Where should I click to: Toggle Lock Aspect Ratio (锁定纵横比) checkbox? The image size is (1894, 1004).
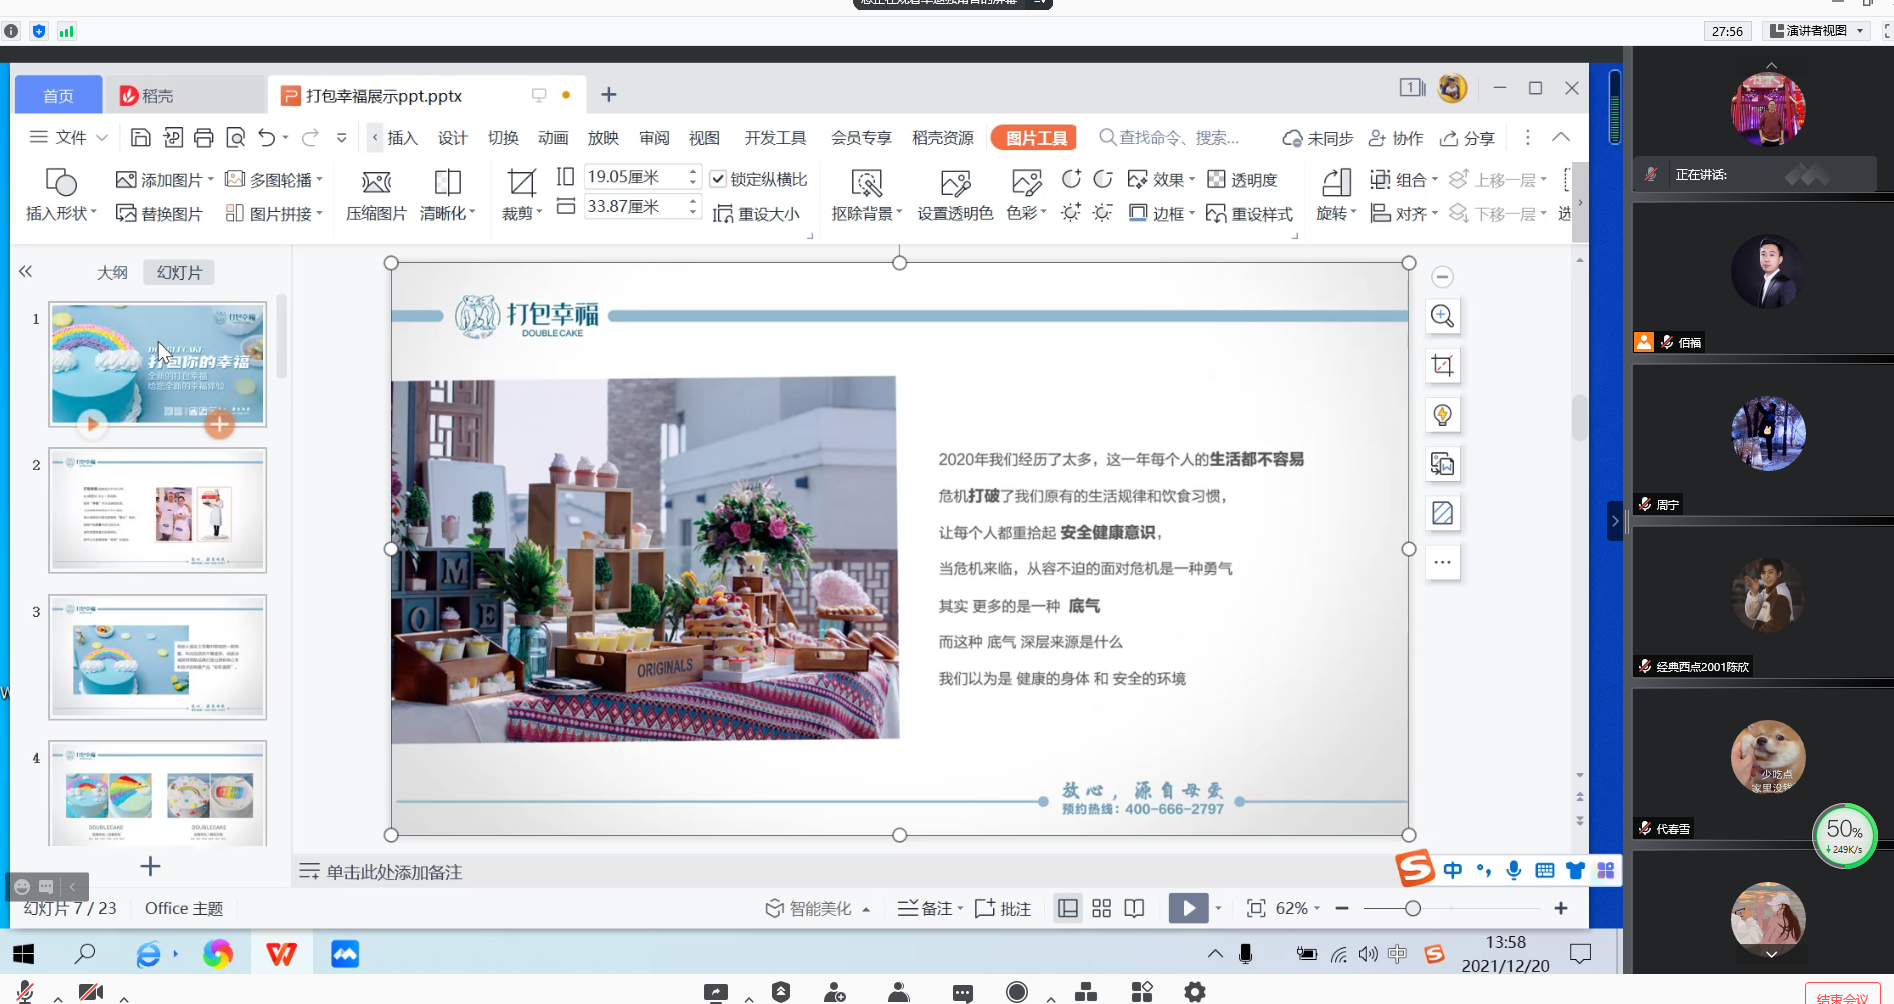pyautogui.click(x=718, y=179)
